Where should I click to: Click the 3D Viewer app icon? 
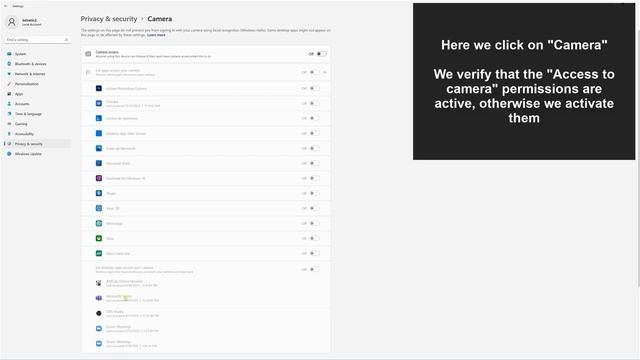point(99,208)
